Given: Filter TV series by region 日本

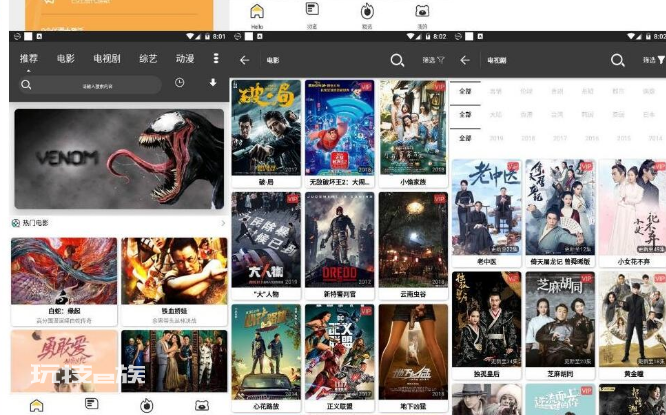Looking at the screenshot, I should (x=649, y=115).
